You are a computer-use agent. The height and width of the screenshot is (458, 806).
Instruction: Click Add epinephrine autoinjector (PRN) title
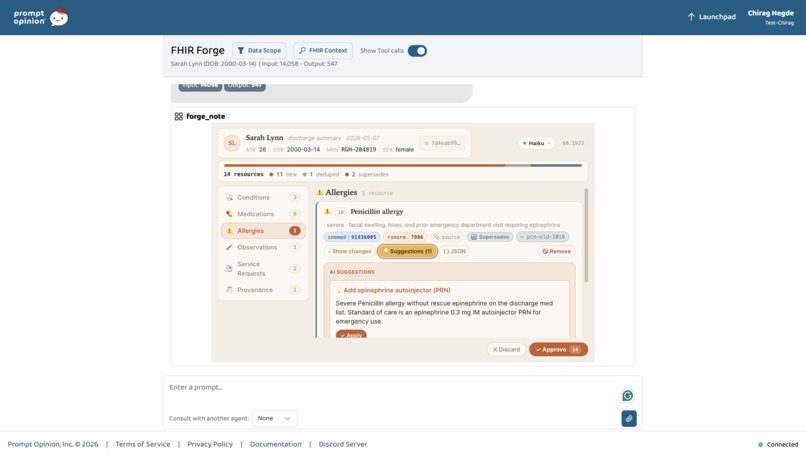[x=397, y=290]
